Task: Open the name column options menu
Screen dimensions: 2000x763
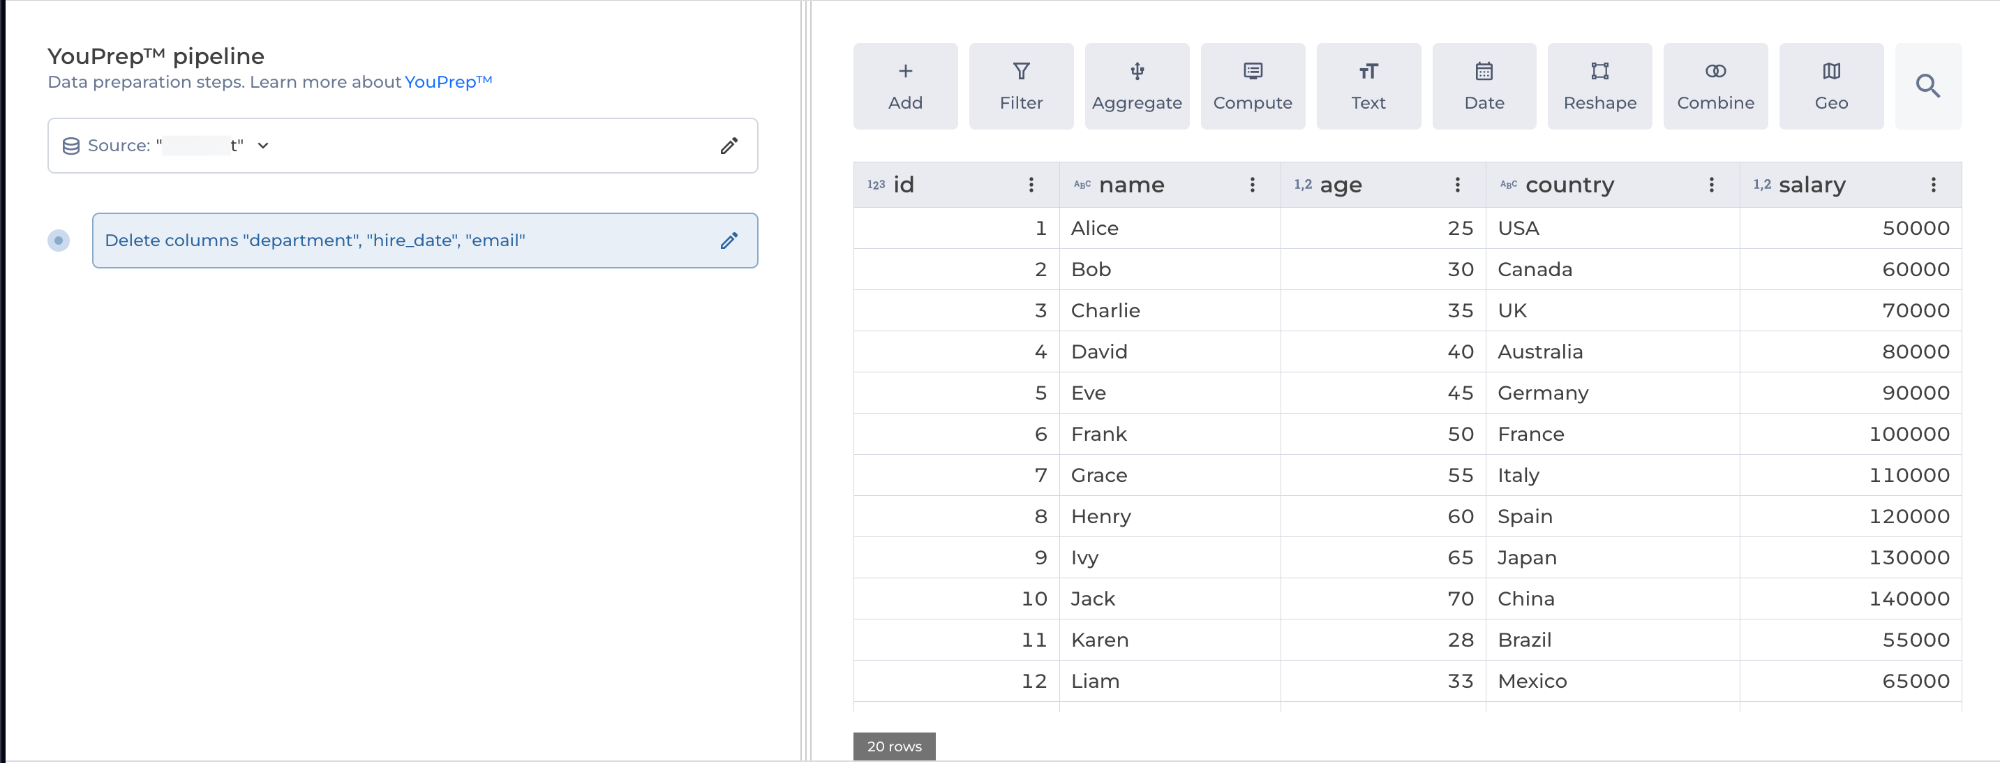Action: click(x=1252, y=185)
